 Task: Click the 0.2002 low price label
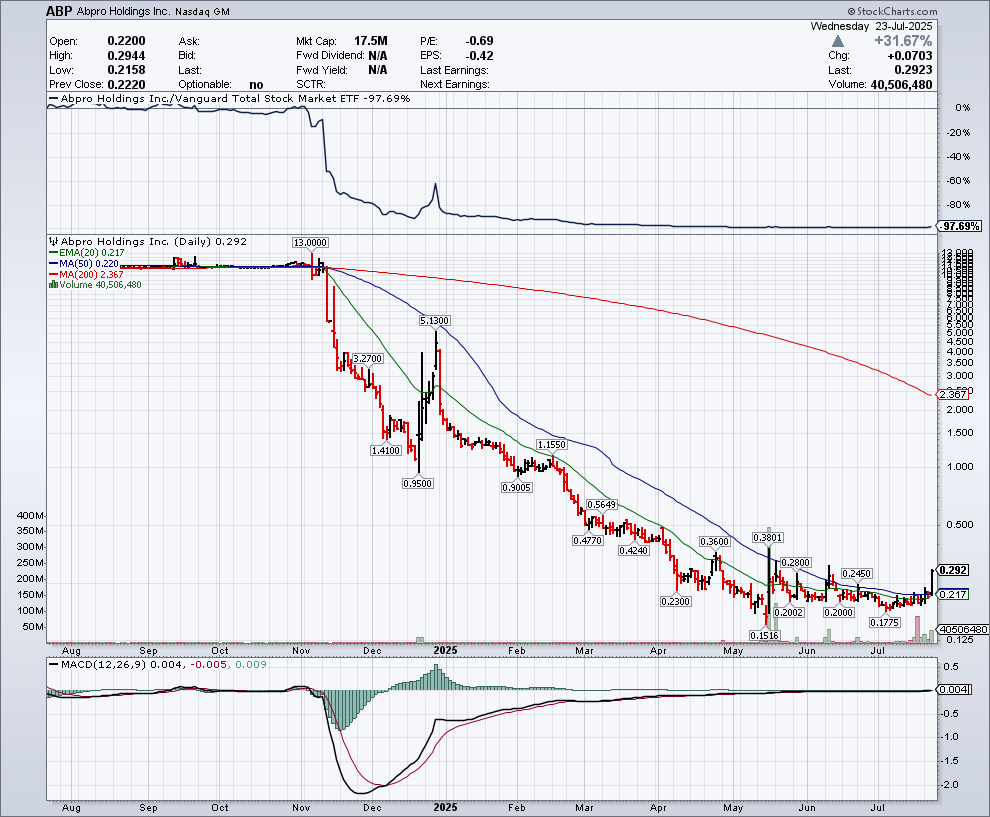point(789,612)
